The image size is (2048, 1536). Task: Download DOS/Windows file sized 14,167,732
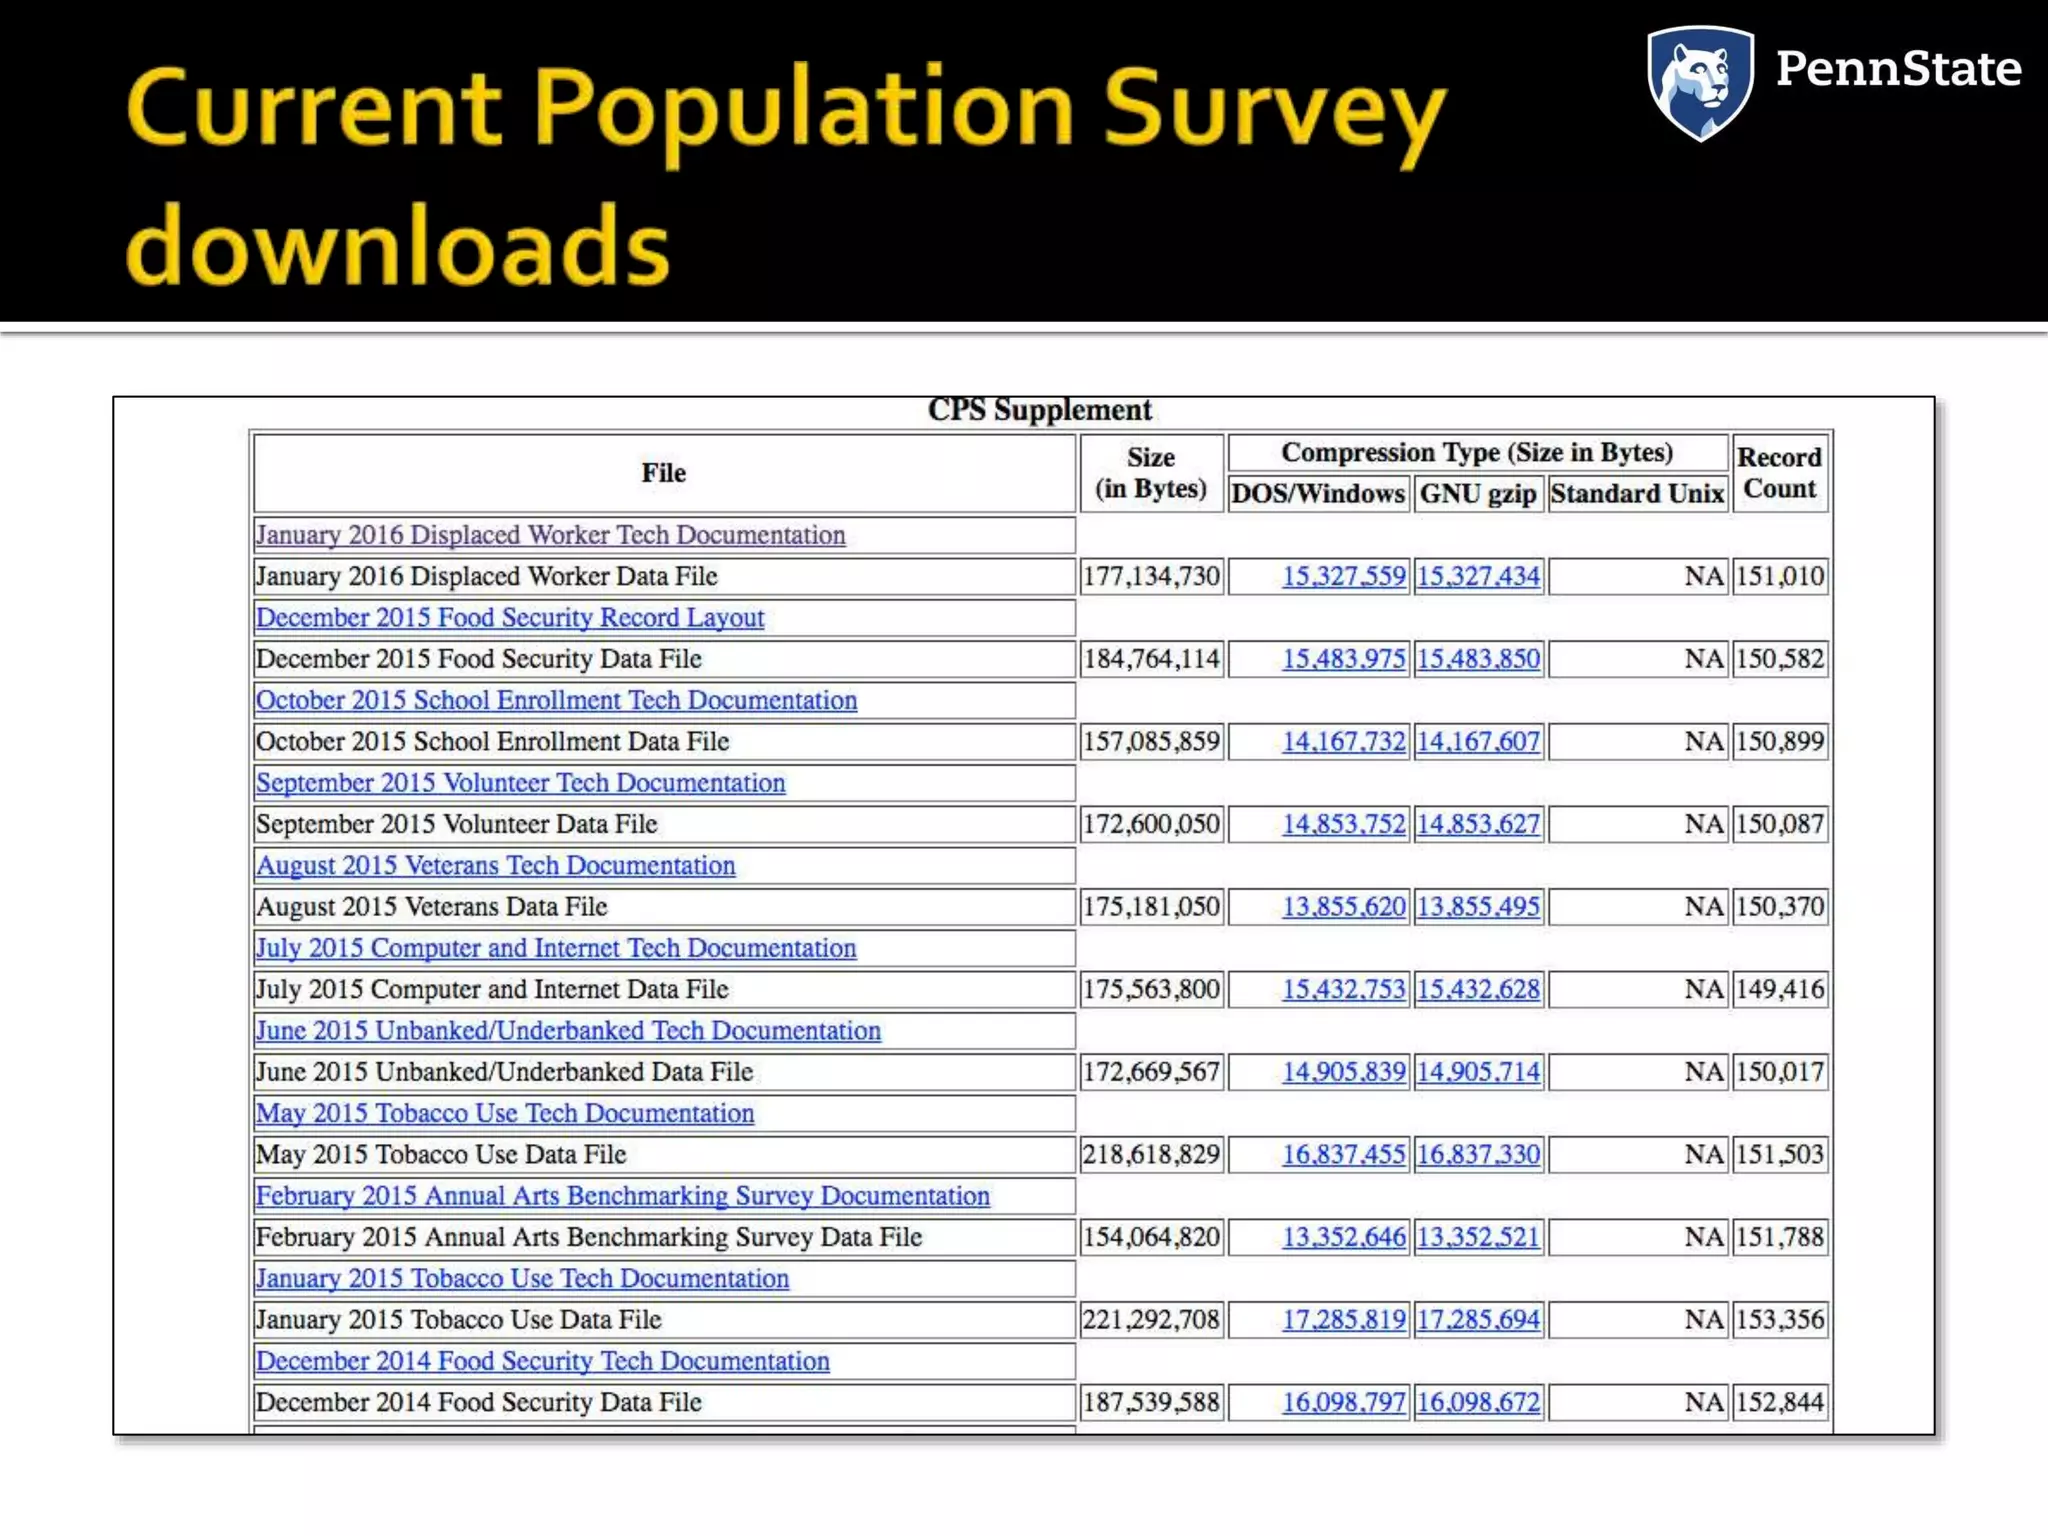click(1343, 742)
